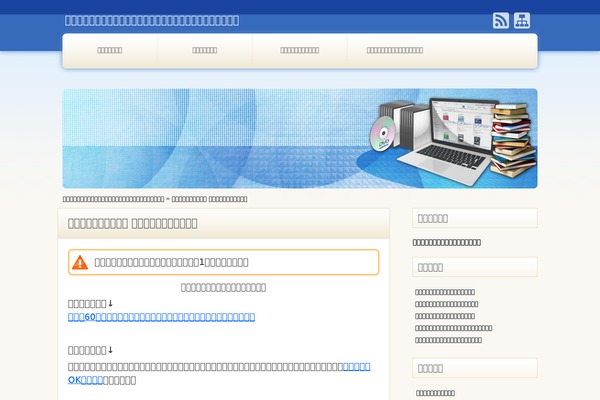
Task: Open the sitemap icon beside RSS
Action: point(522,21)
